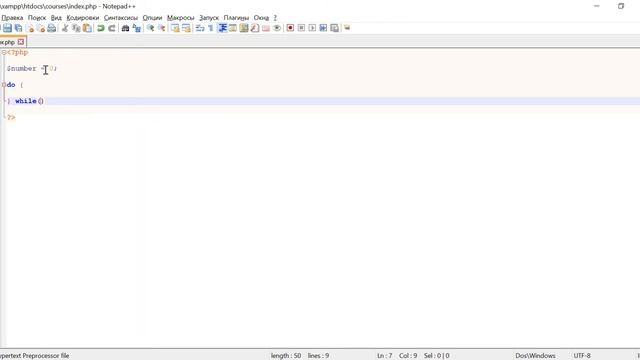Viewport: 640px width, 360px height.
Task: Open the user defined language icon
Action: 233,28
